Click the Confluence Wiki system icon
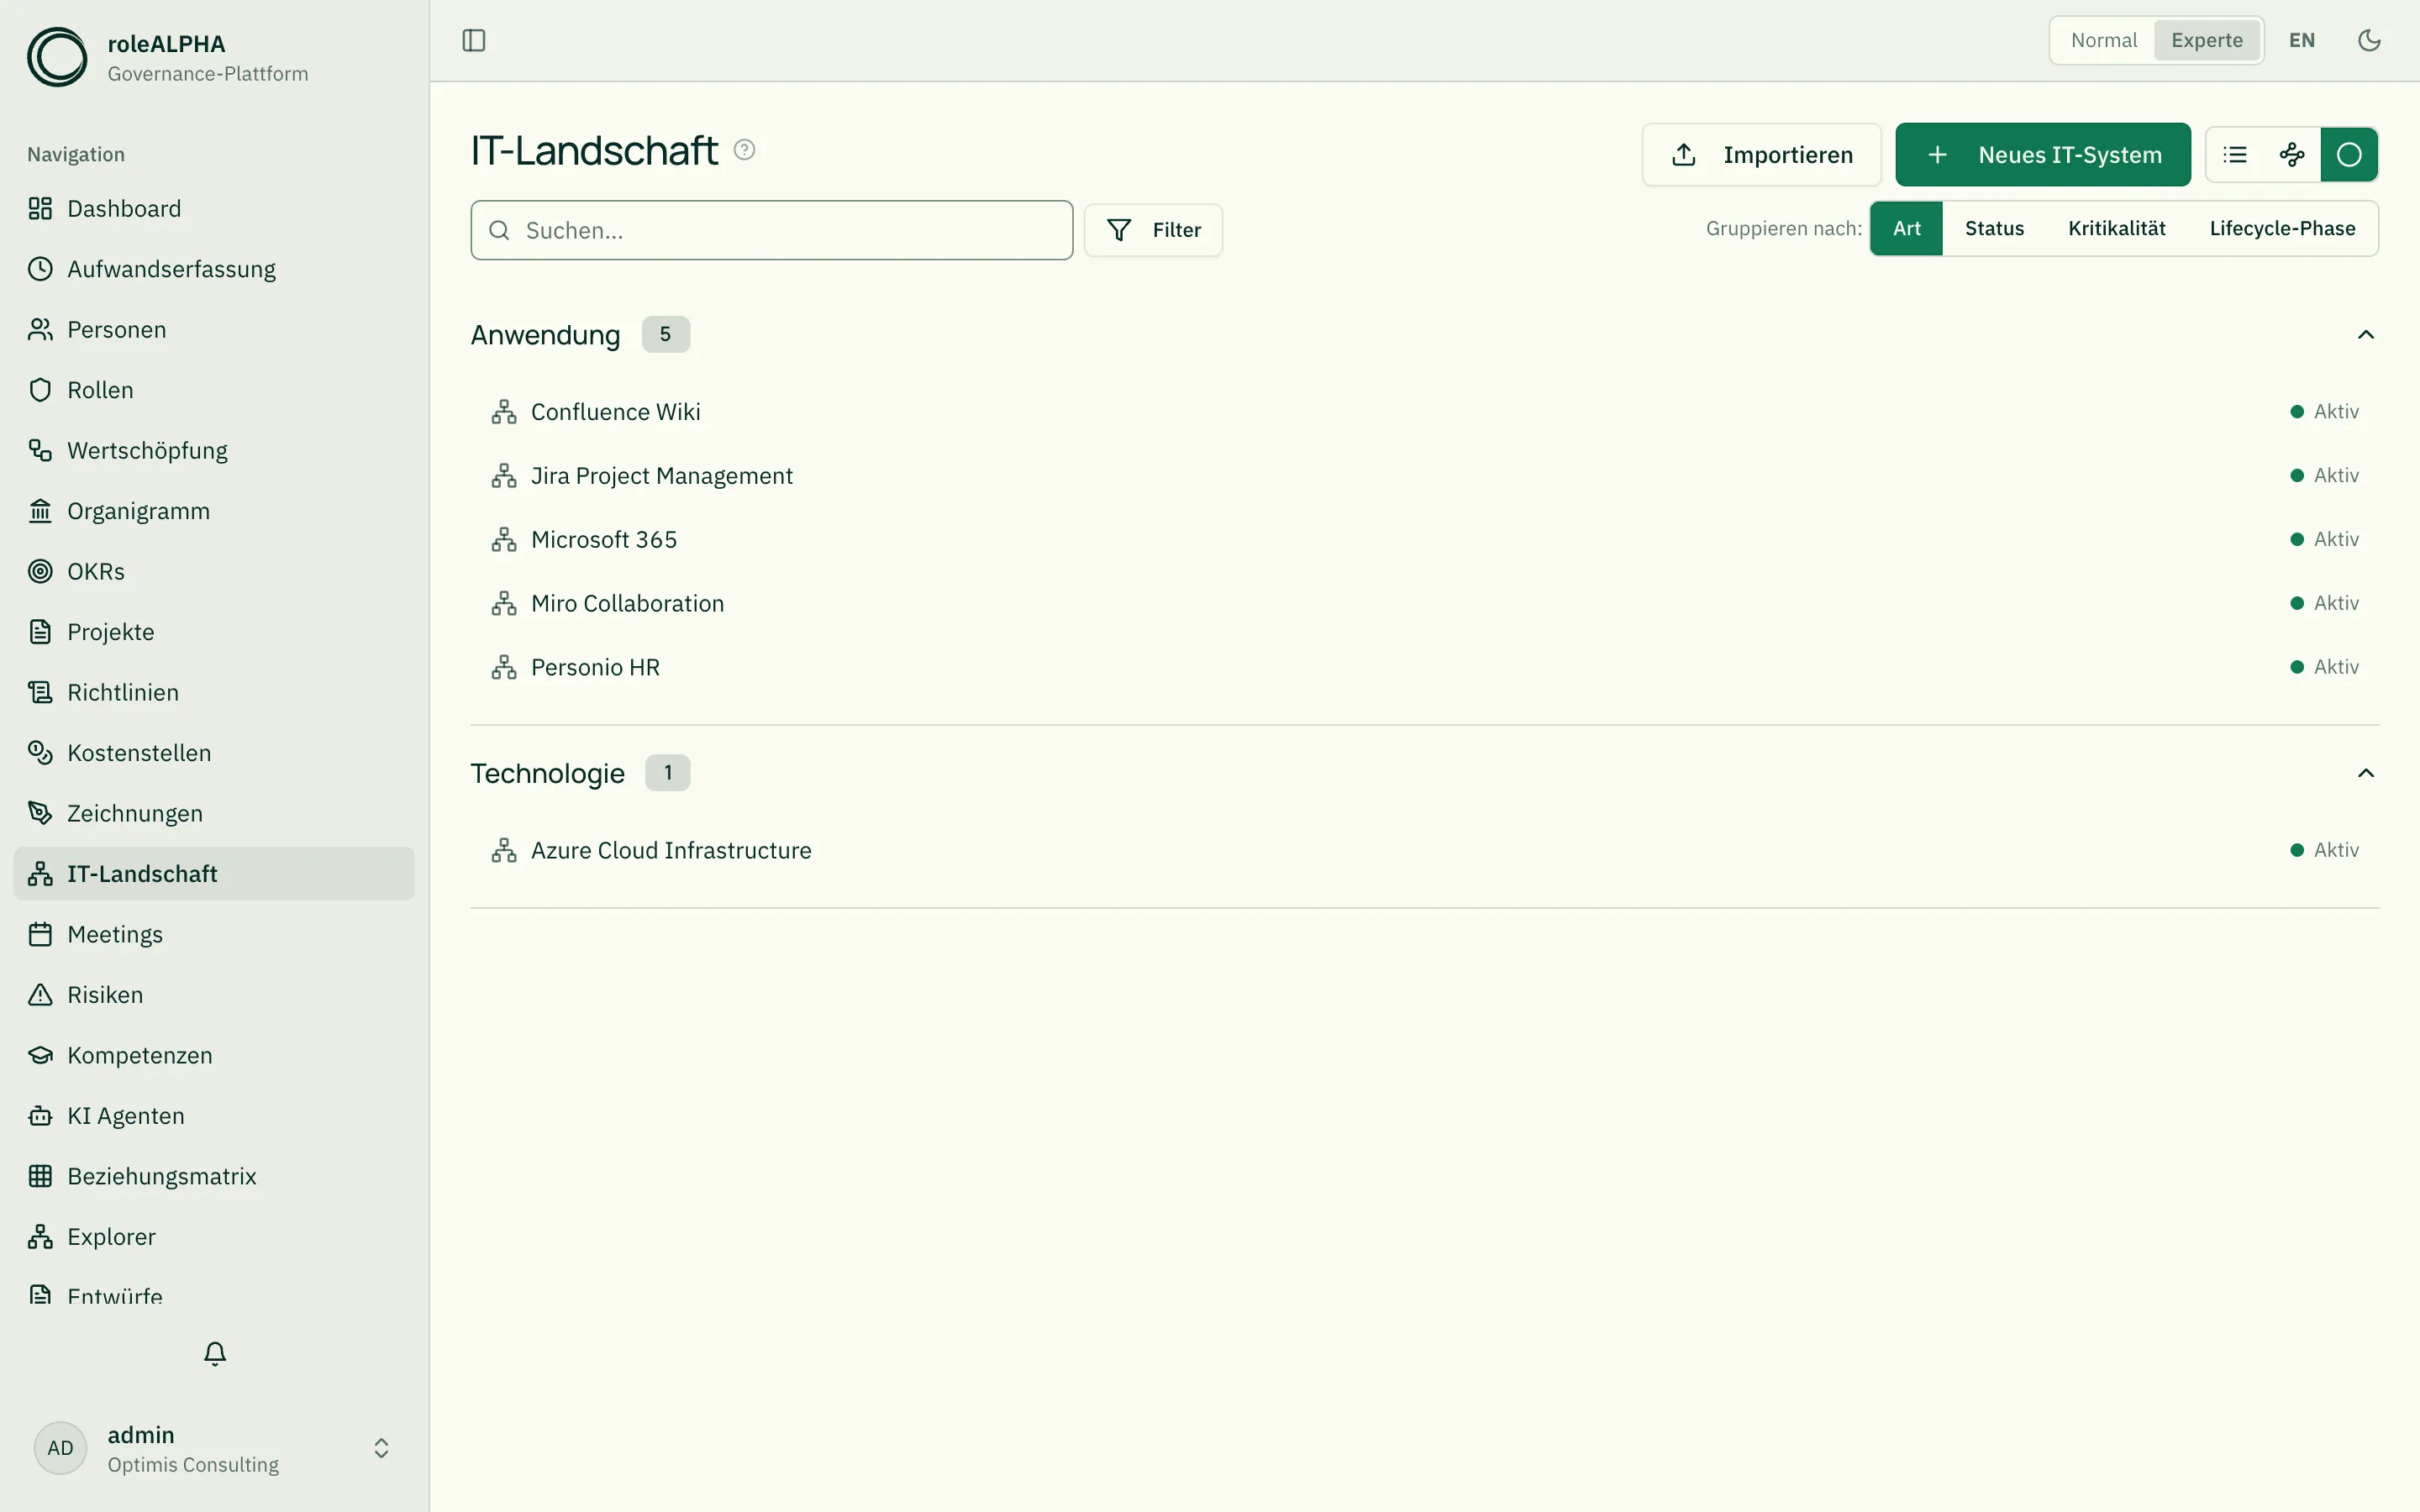The width and height of the screenshot is (2420, 1512). coord(504,412)
